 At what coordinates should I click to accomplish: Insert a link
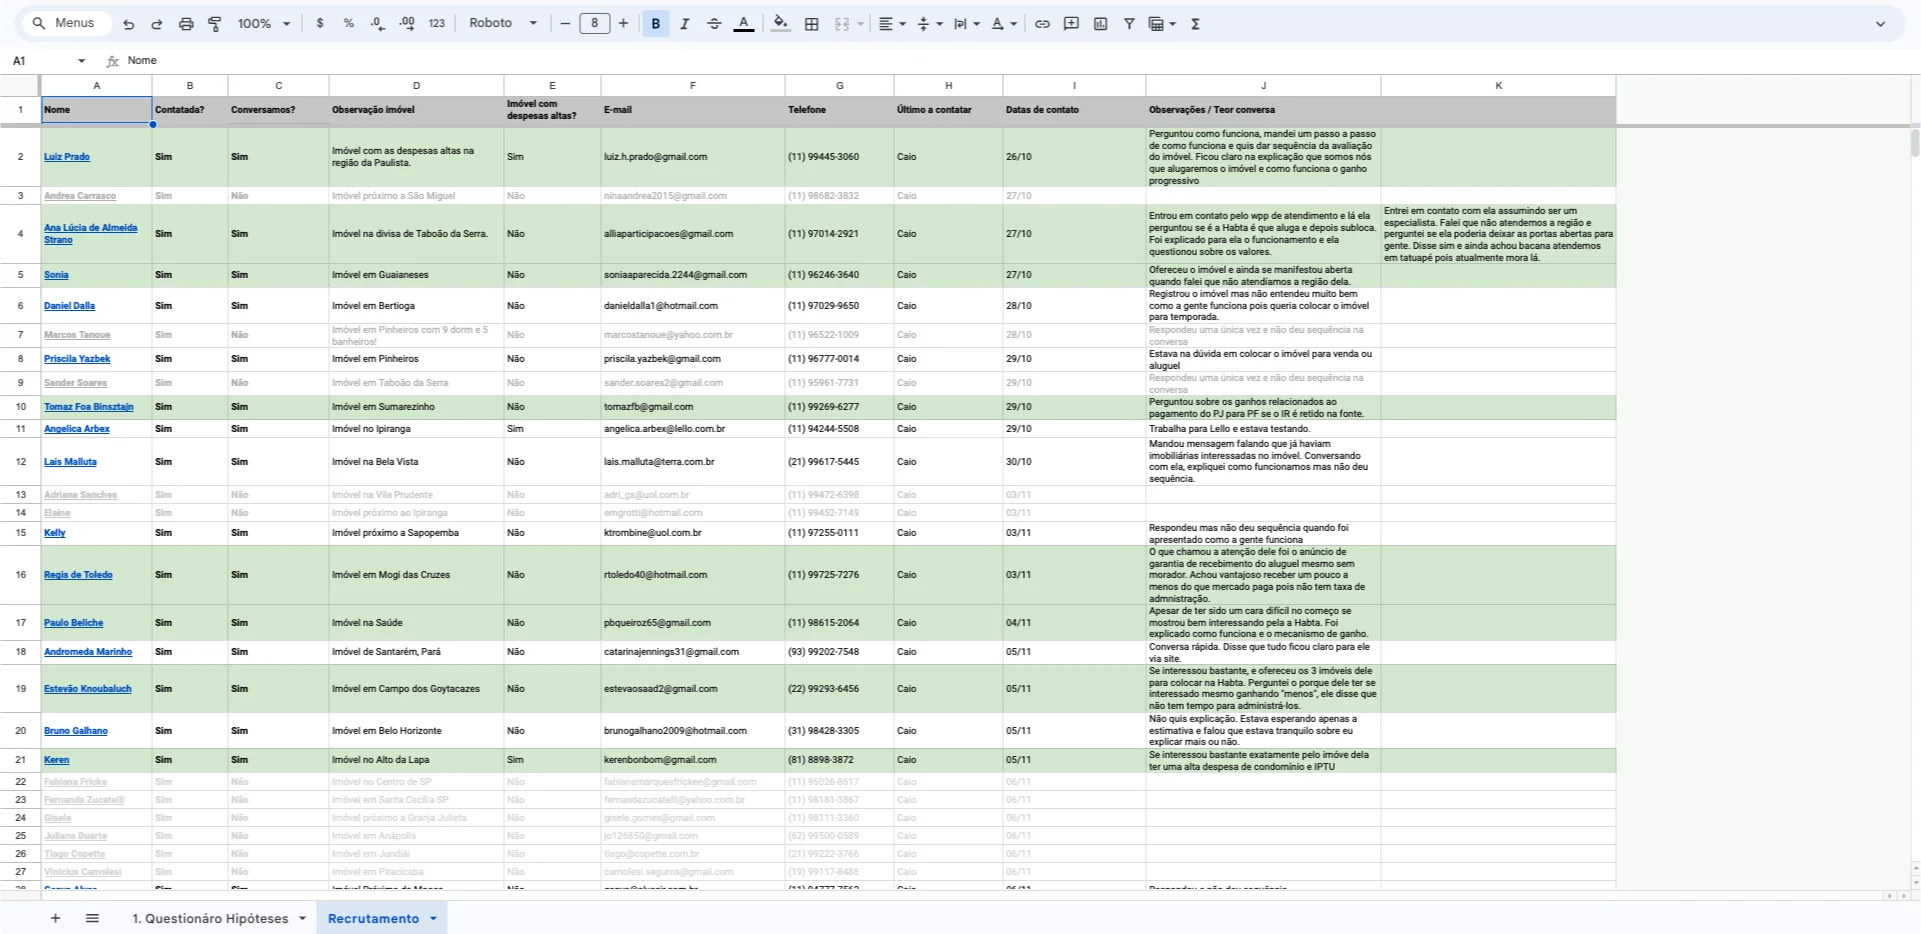[1042, 24]
